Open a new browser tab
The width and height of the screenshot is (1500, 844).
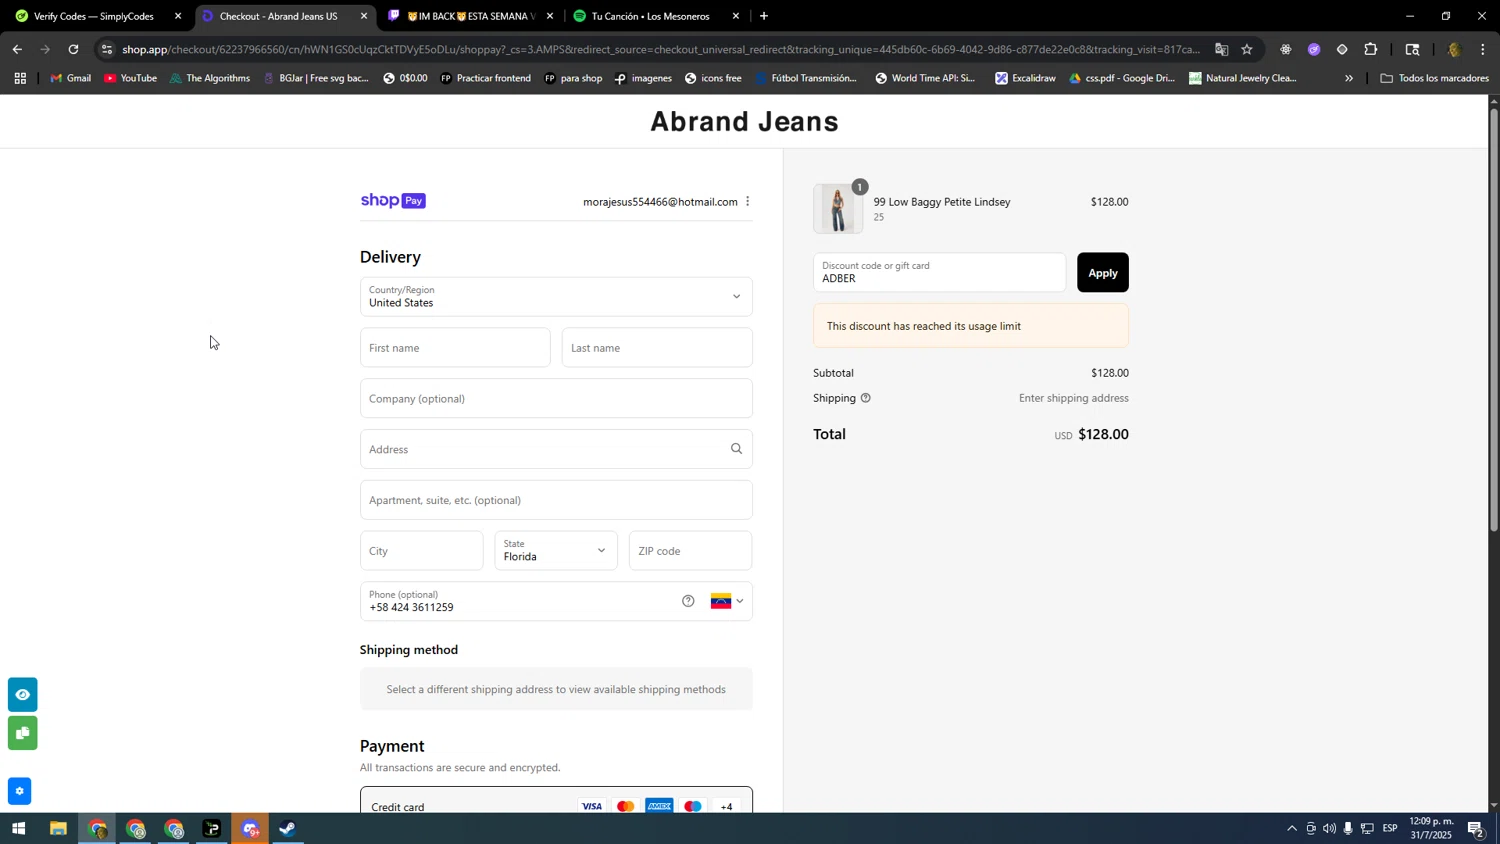point(764,16)
